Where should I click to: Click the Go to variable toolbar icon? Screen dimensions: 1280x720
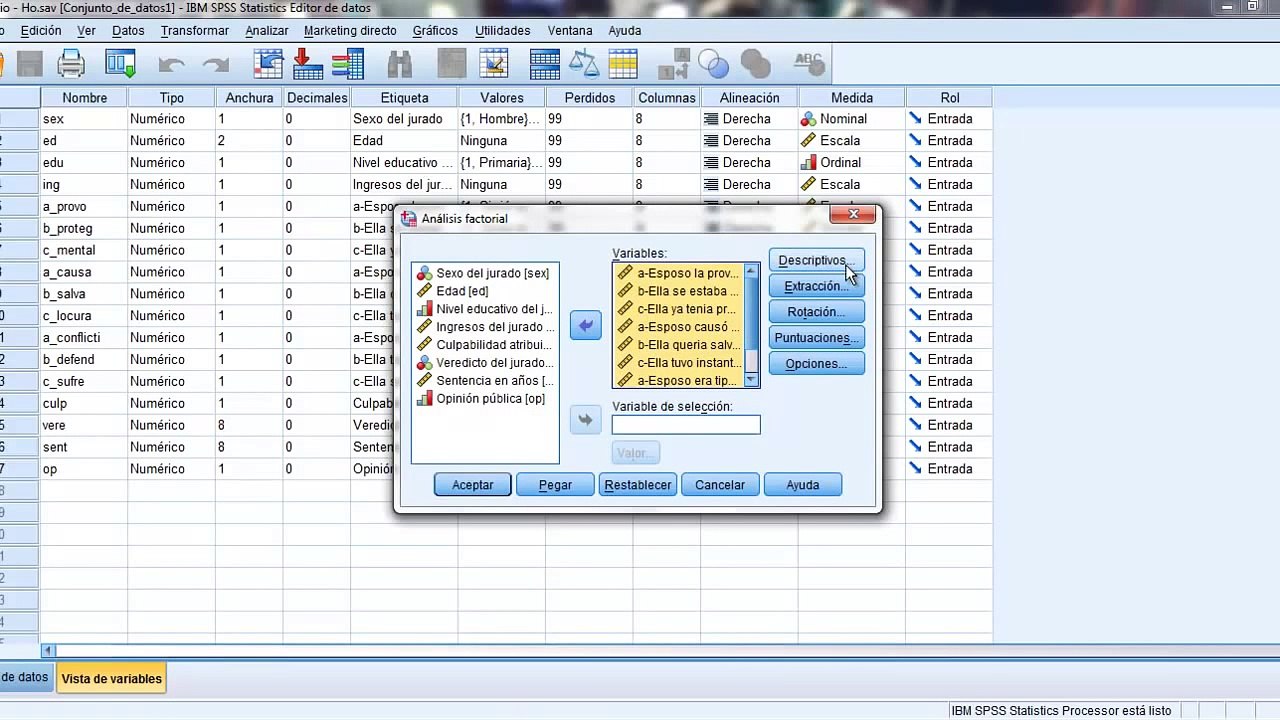click(x=308, y=65)
